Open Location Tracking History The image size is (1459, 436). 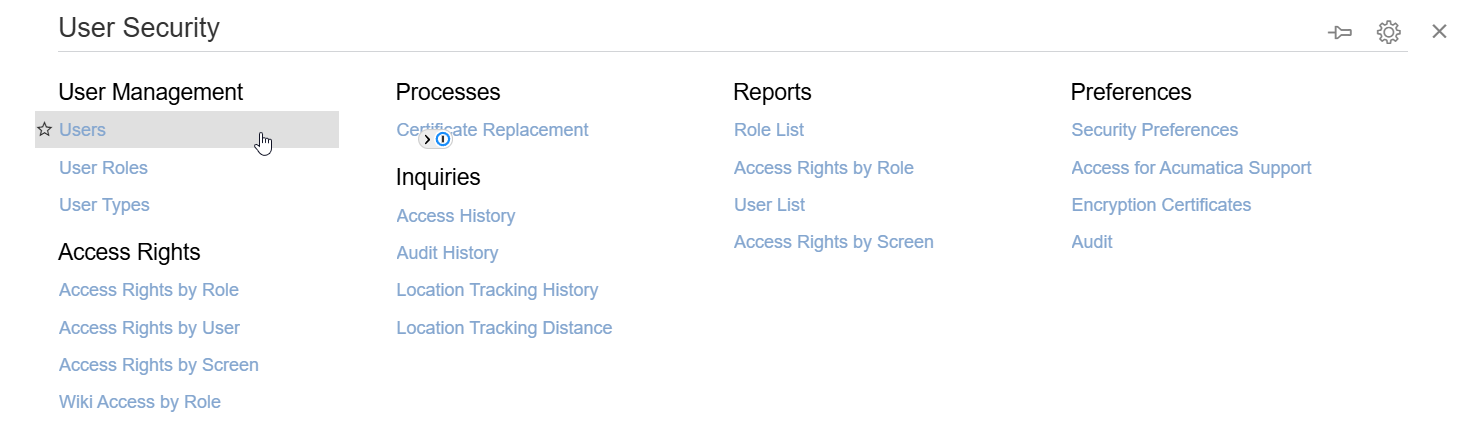[497, 290]
